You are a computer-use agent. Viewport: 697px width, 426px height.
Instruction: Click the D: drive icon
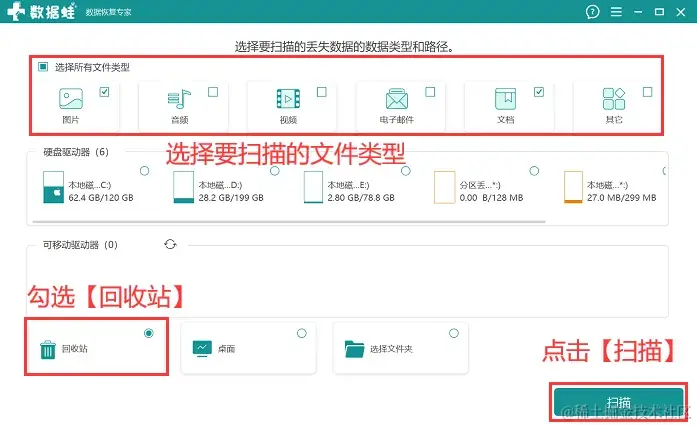point(184,187)
